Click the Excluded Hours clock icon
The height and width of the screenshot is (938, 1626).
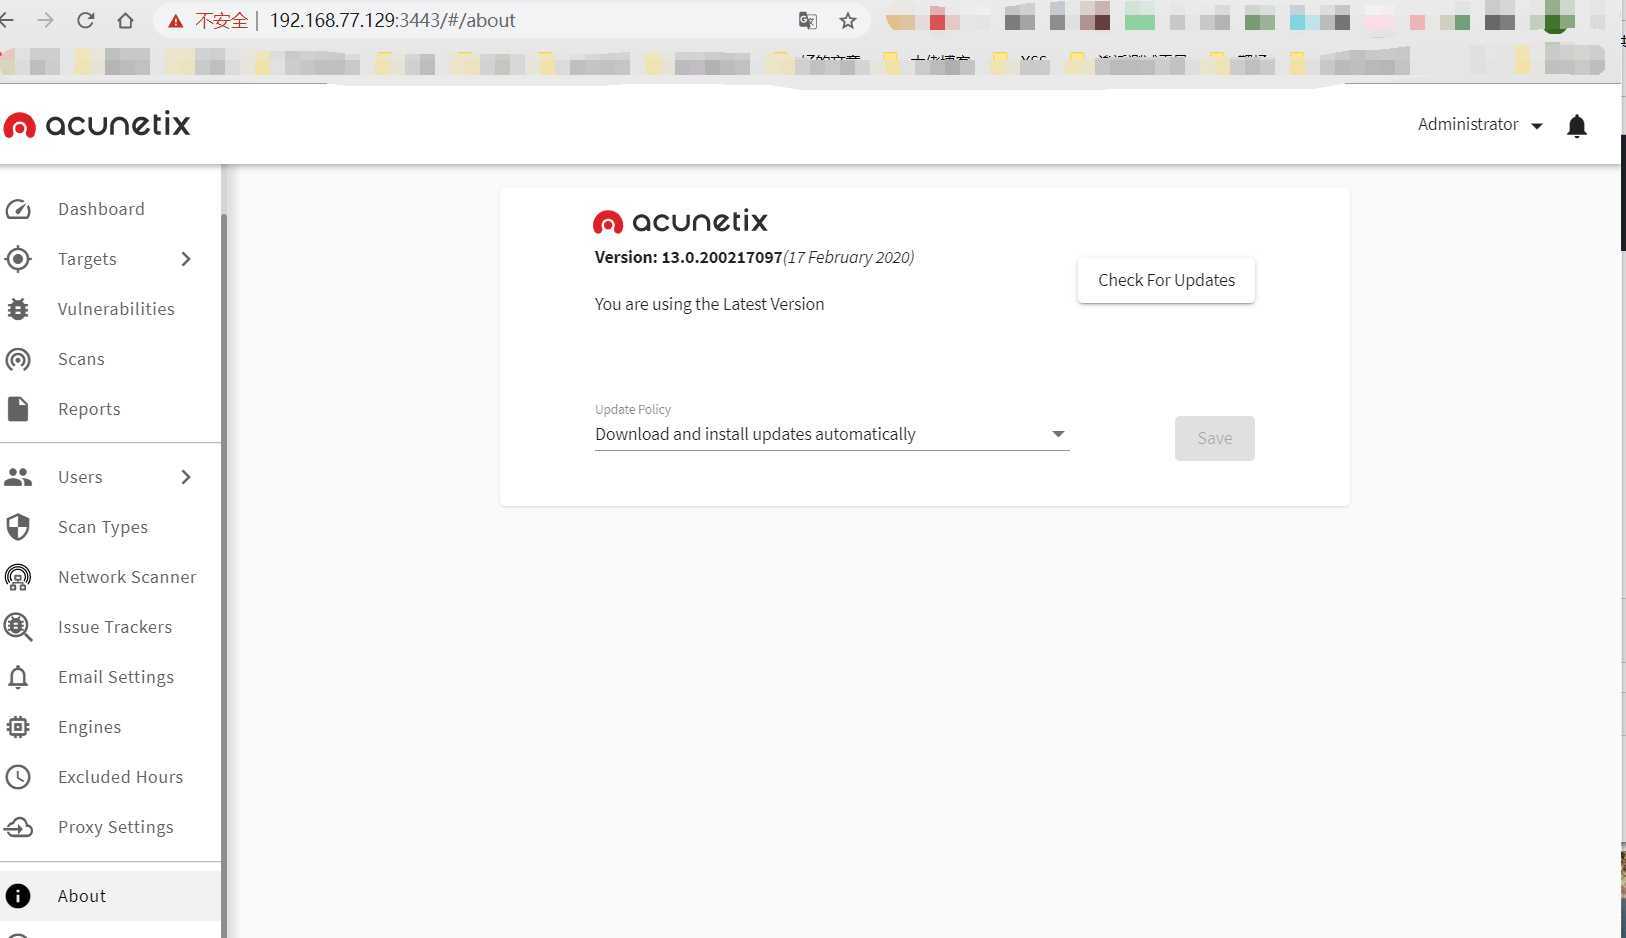click(x=18, y=777)
